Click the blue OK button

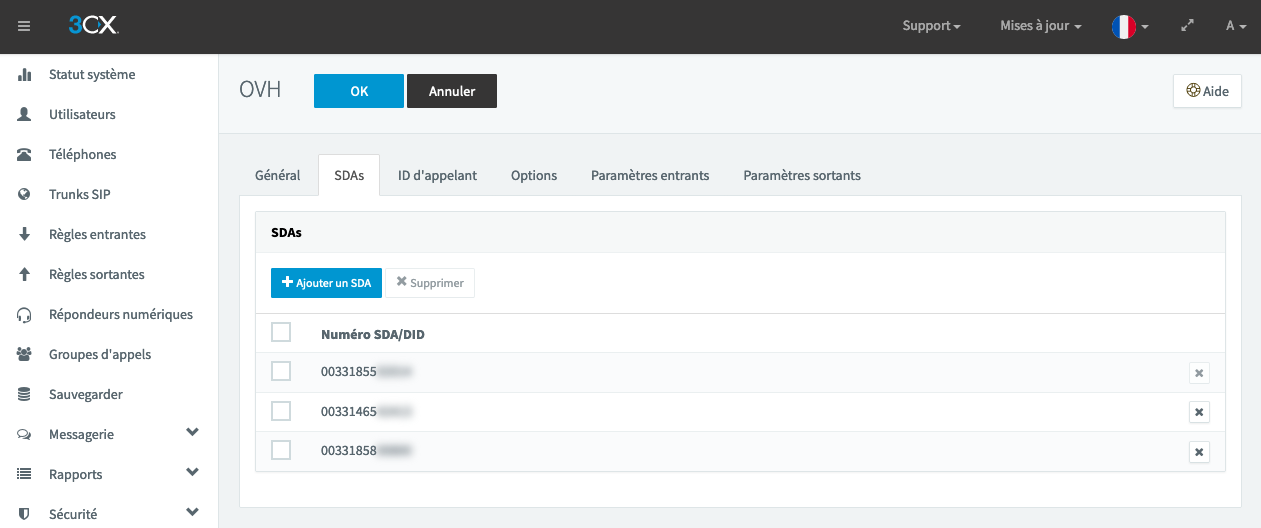(x=359, y=91)
